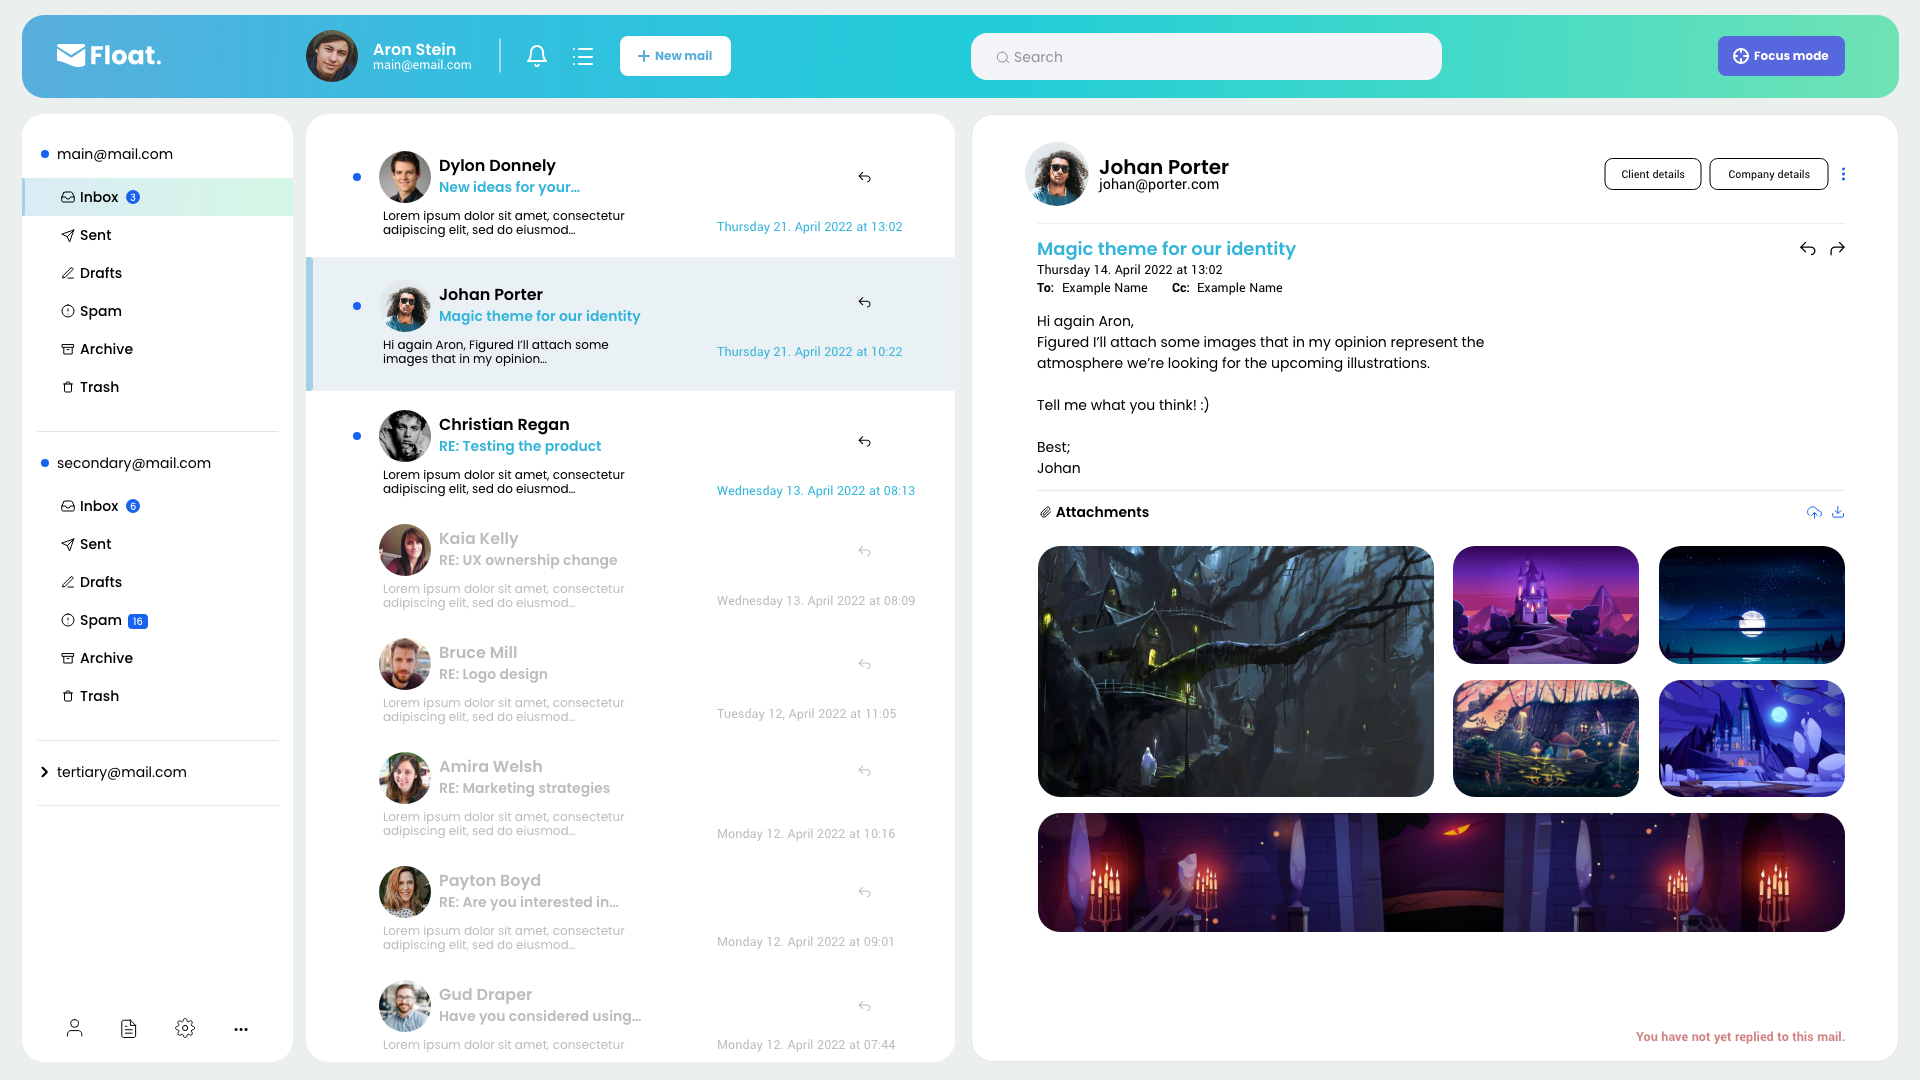Screen dimensions: 1920x1080
Task: Click the Client details button
Action: 1652,174
